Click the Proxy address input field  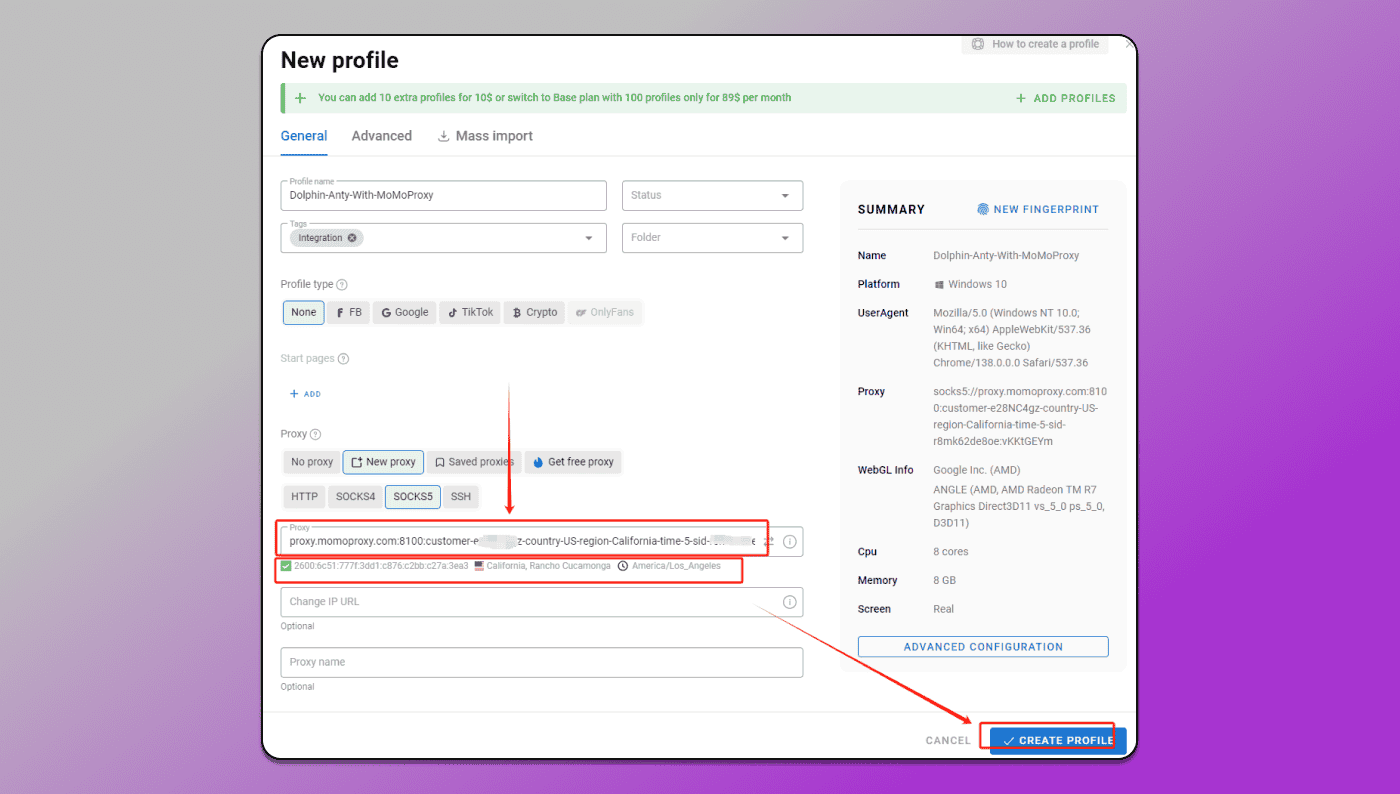pos(542,541)
